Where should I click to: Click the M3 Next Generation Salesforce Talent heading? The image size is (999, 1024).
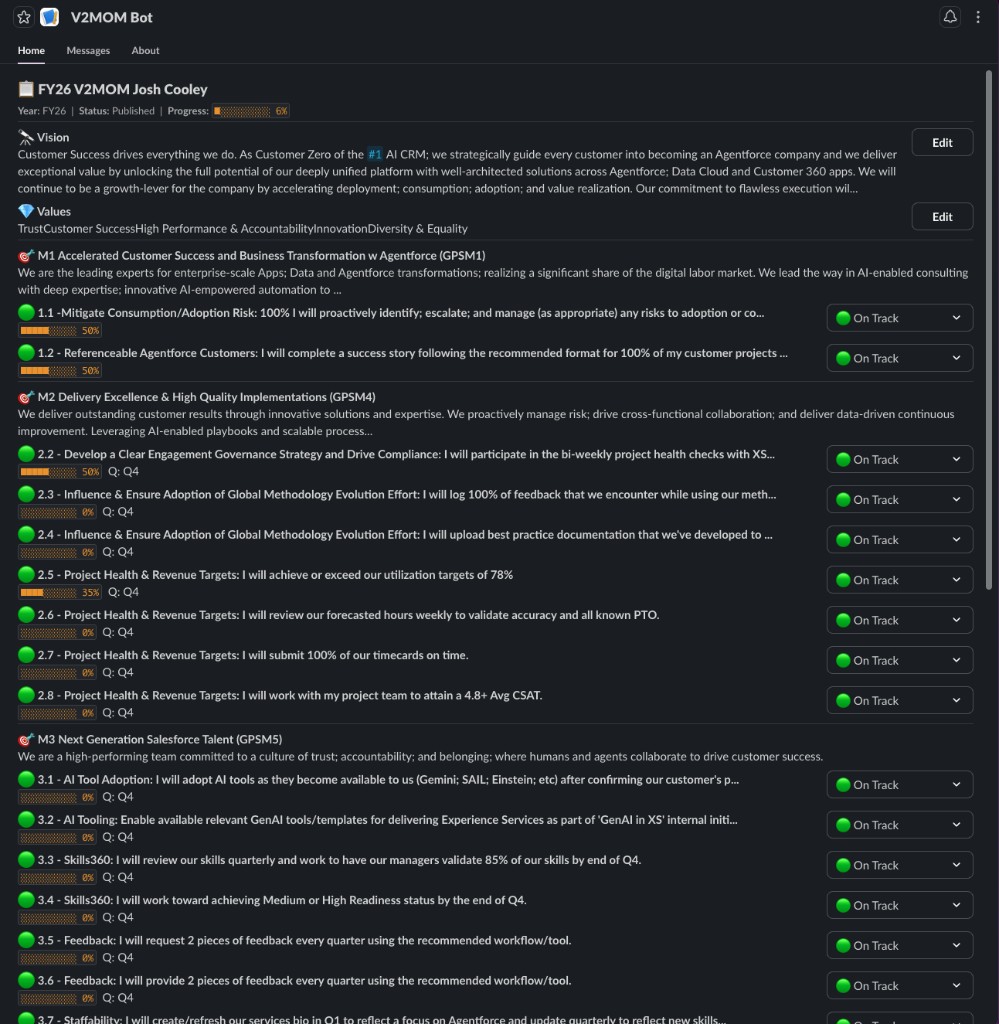pyautogui.click(x=160, y=739)
